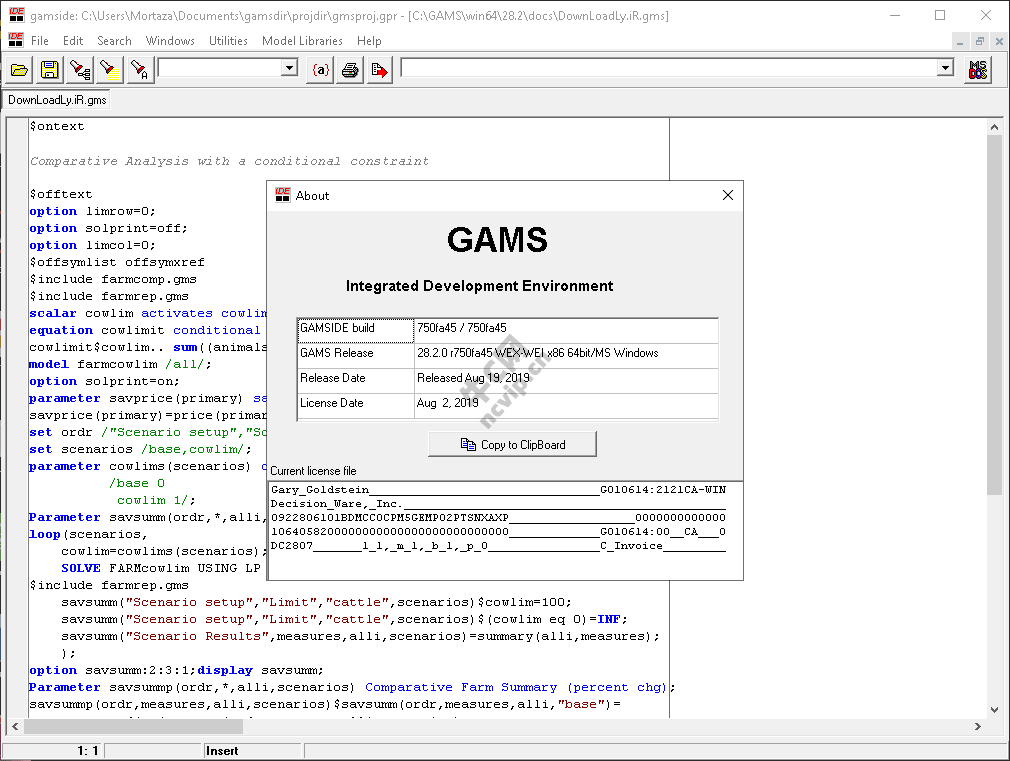Viewport: 1010px width, 761px height.
Task: Select the 'Aug 2, 2019' license date value
Action: coord(566,405)
